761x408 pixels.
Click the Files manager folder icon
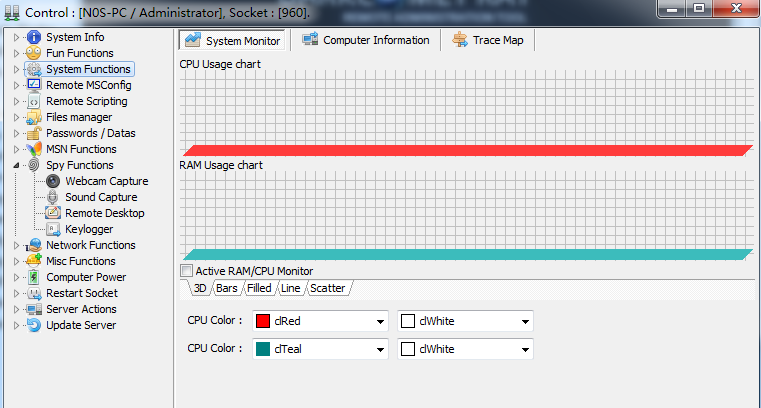34,117
